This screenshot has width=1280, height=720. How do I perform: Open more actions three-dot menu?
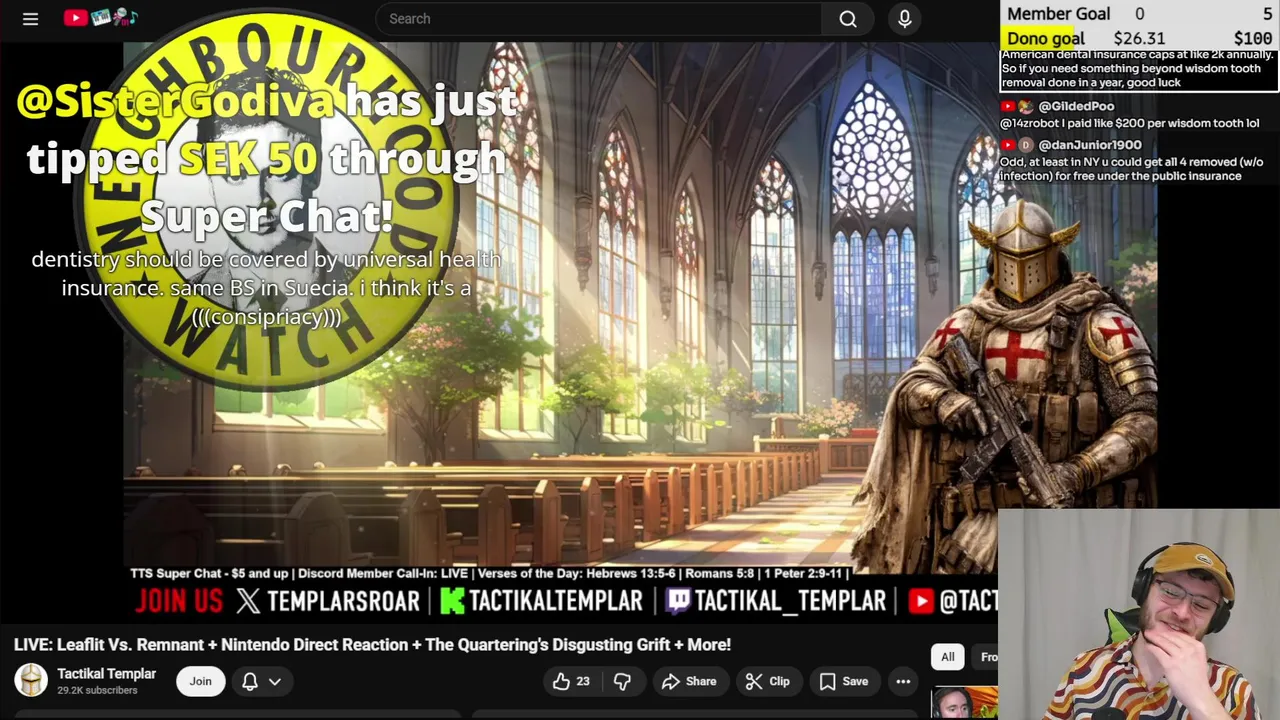point(903,681)
